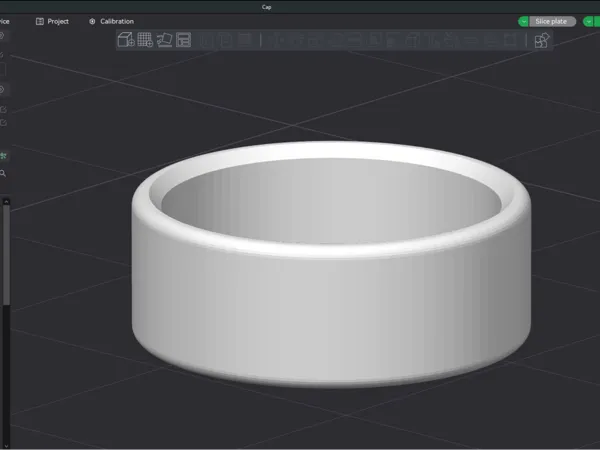The height and width of the screenshot is (450, 600).
Task: Open the Assembly view icon
Action: pos(541,40)
